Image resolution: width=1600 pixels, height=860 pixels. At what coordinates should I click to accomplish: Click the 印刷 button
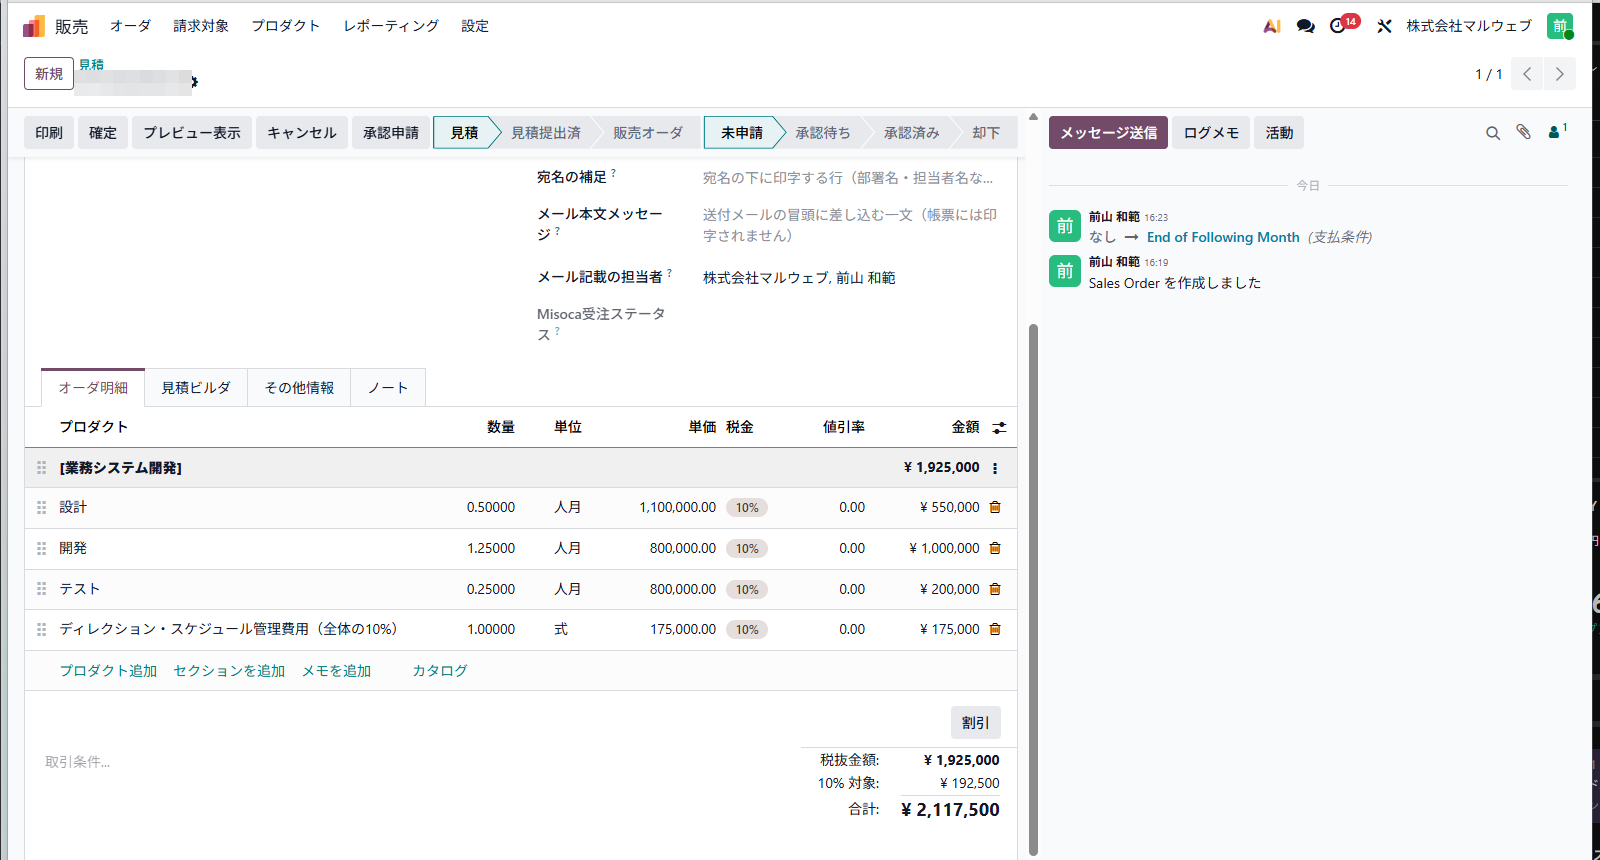click(49, 133)
